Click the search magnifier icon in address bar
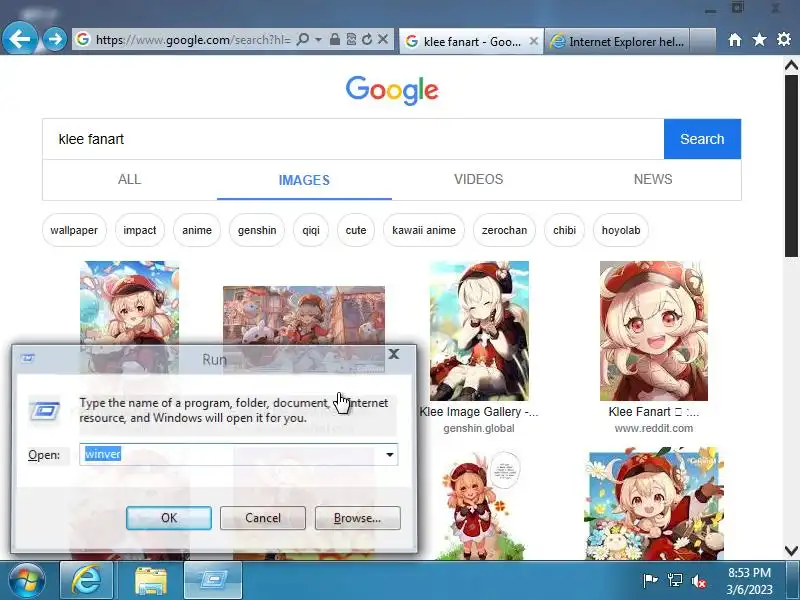 click(303, 39)
